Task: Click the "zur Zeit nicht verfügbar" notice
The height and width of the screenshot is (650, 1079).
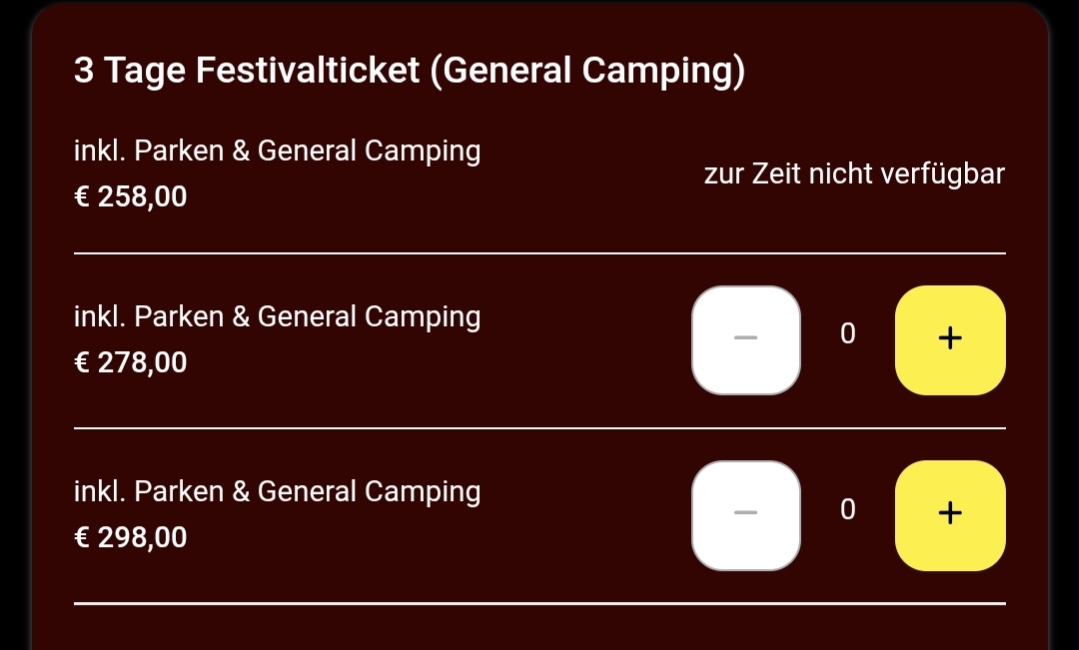Action: point(854,174)
